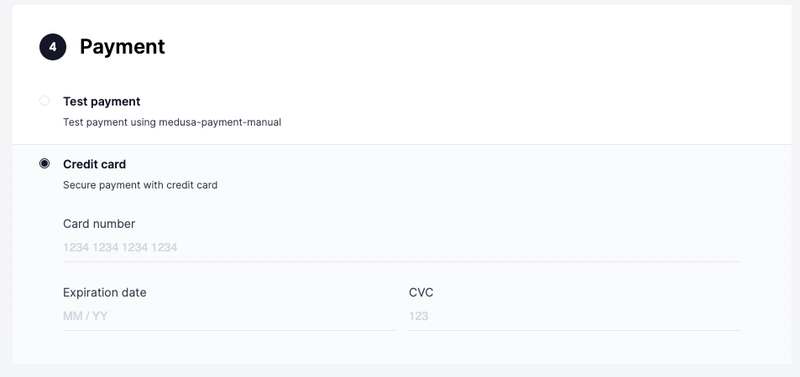Click the 1234 1234 1234 1234 placeholder
Screen dimensions: 800x377
[x=120, y=248]
